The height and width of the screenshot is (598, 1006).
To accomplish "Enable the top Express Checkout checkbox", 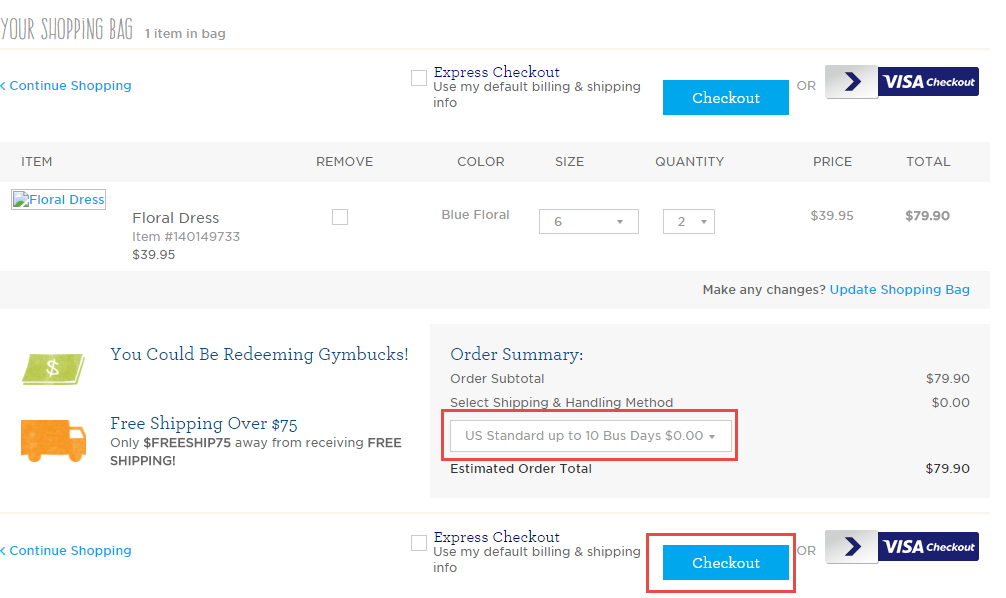I will tap(419, 78).
